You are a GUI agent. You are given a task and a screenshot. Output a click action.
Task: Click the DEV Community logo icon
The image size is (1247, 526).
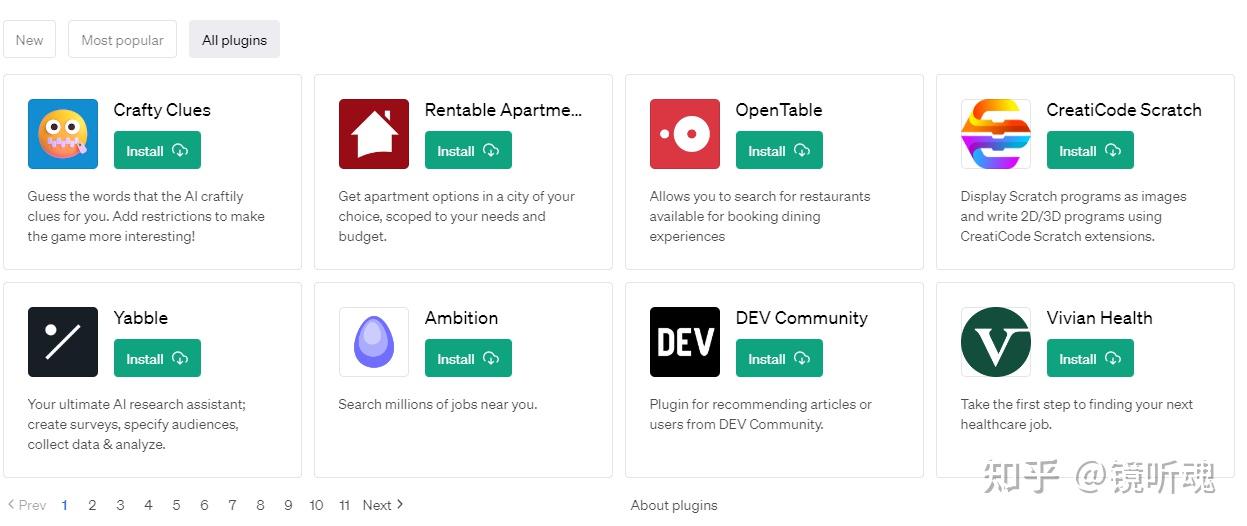pos(685,342)
